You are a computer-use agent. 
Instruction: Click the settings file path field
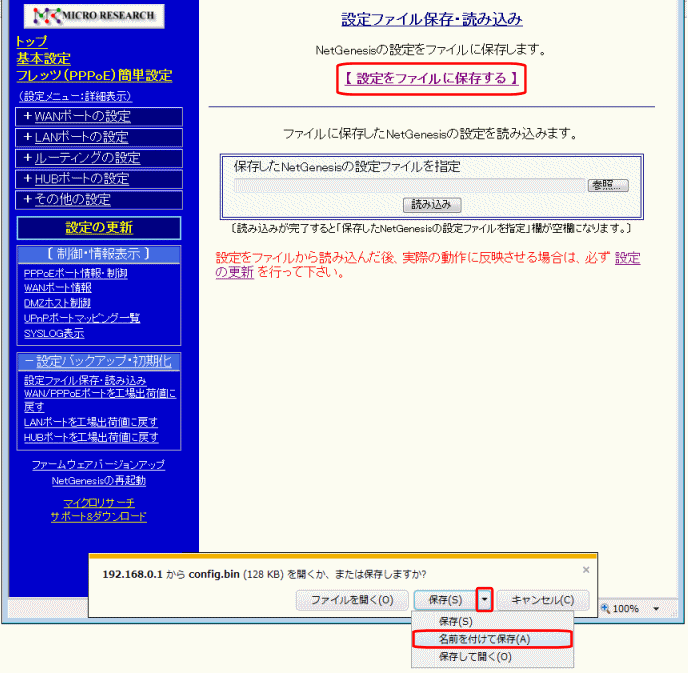pyautogui.click(x=408, y=185)
